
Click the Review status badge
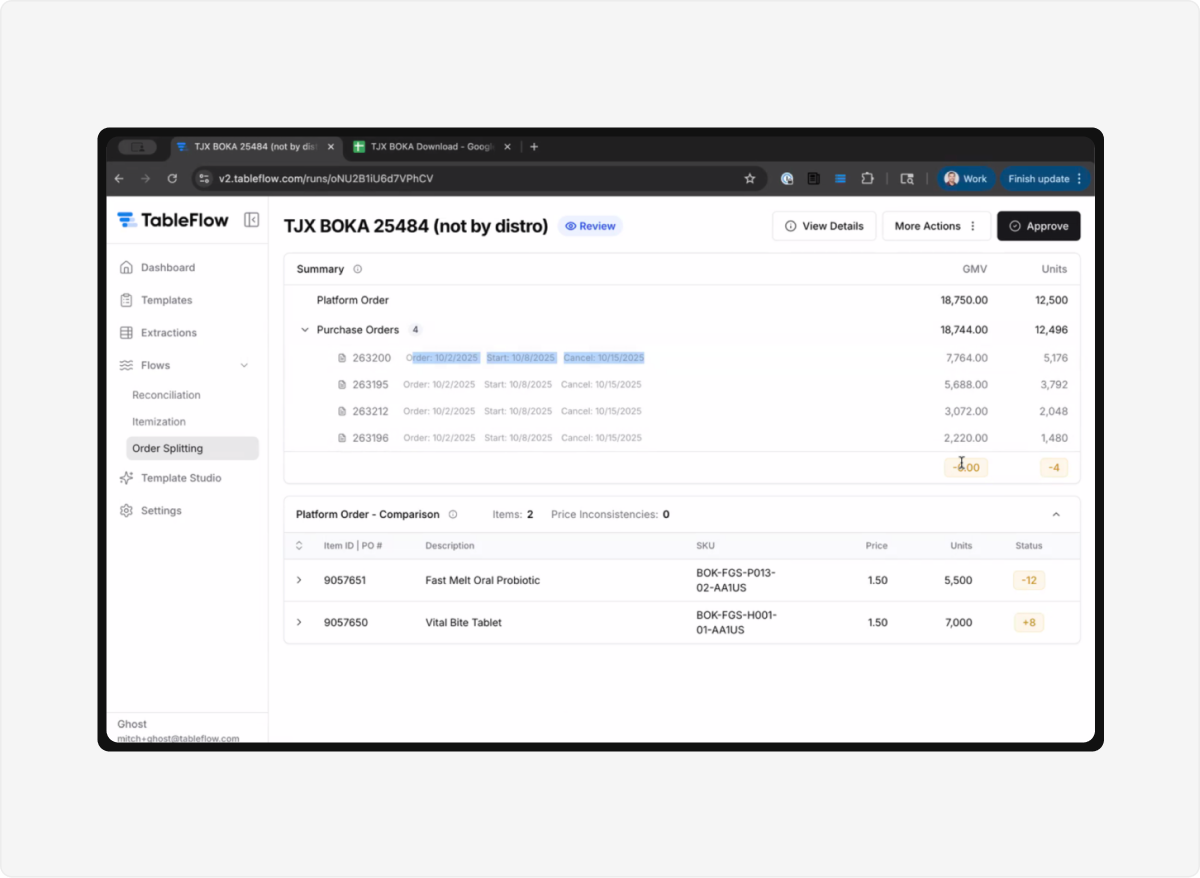tap(590, 226)
